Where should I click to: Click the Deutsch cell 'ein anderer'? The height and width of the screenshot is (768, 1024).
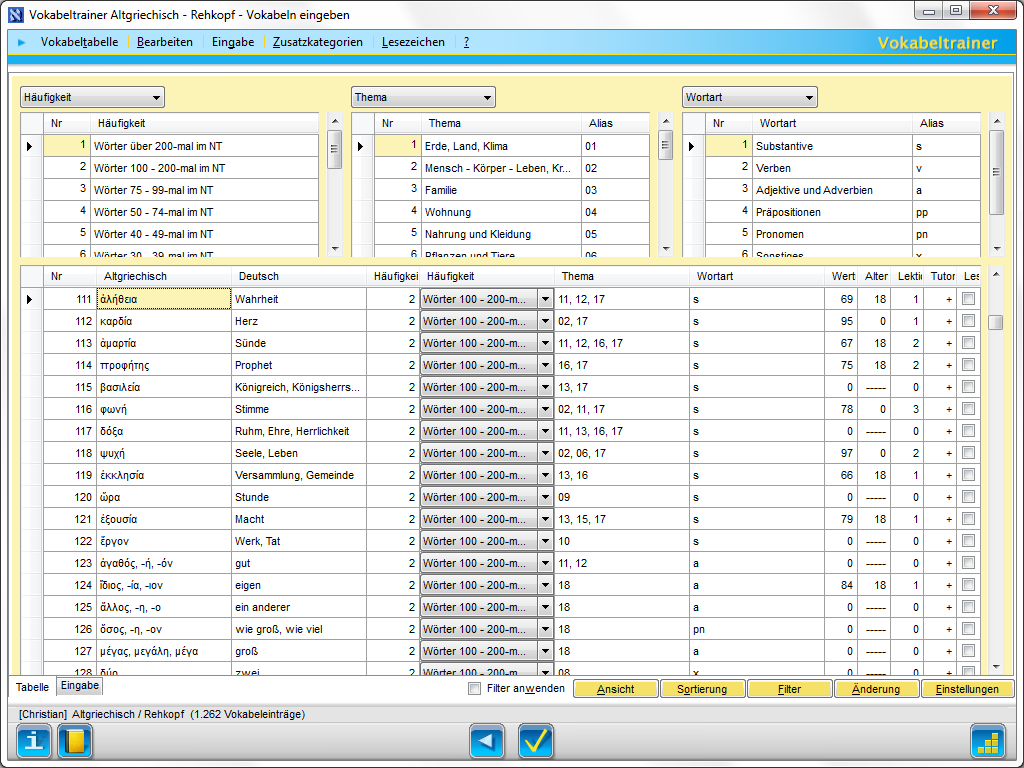tap(298, 607)
